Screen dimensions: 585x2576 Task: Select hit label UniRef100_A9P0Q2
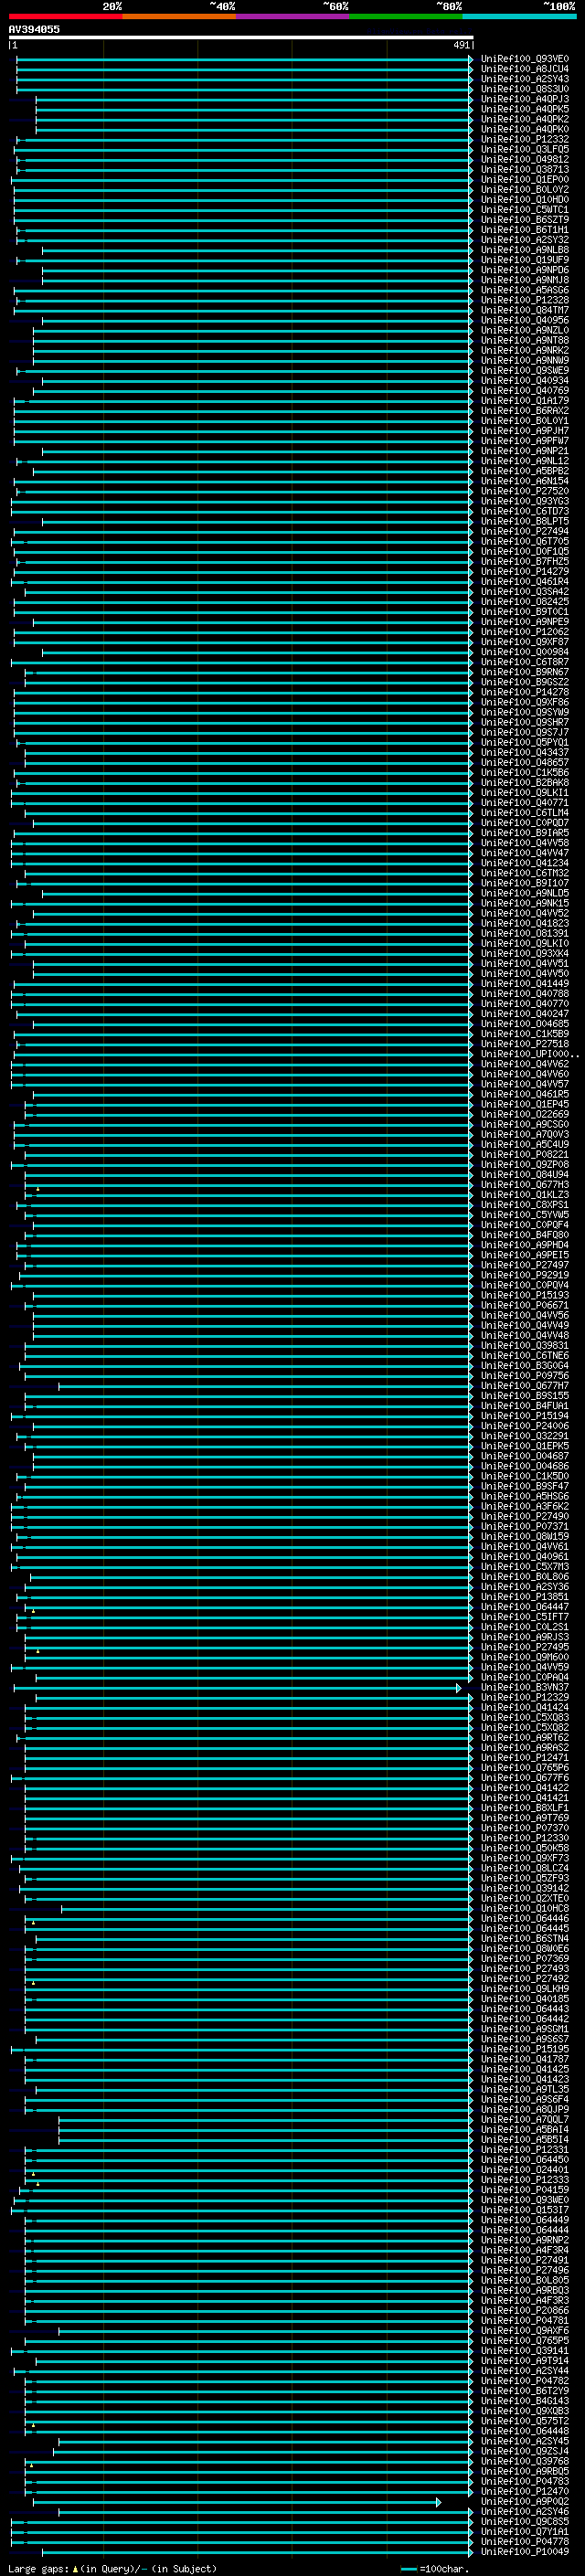point(524,2501)
